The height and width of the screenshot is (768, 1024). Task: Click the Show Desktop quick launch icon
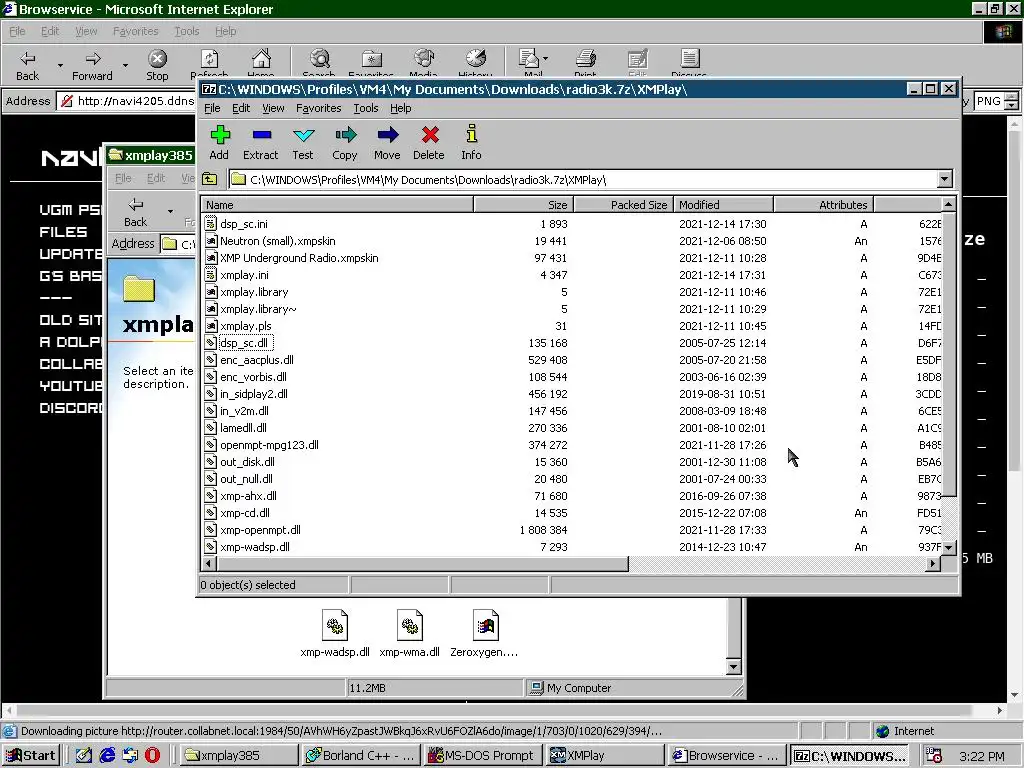point(84,755)
